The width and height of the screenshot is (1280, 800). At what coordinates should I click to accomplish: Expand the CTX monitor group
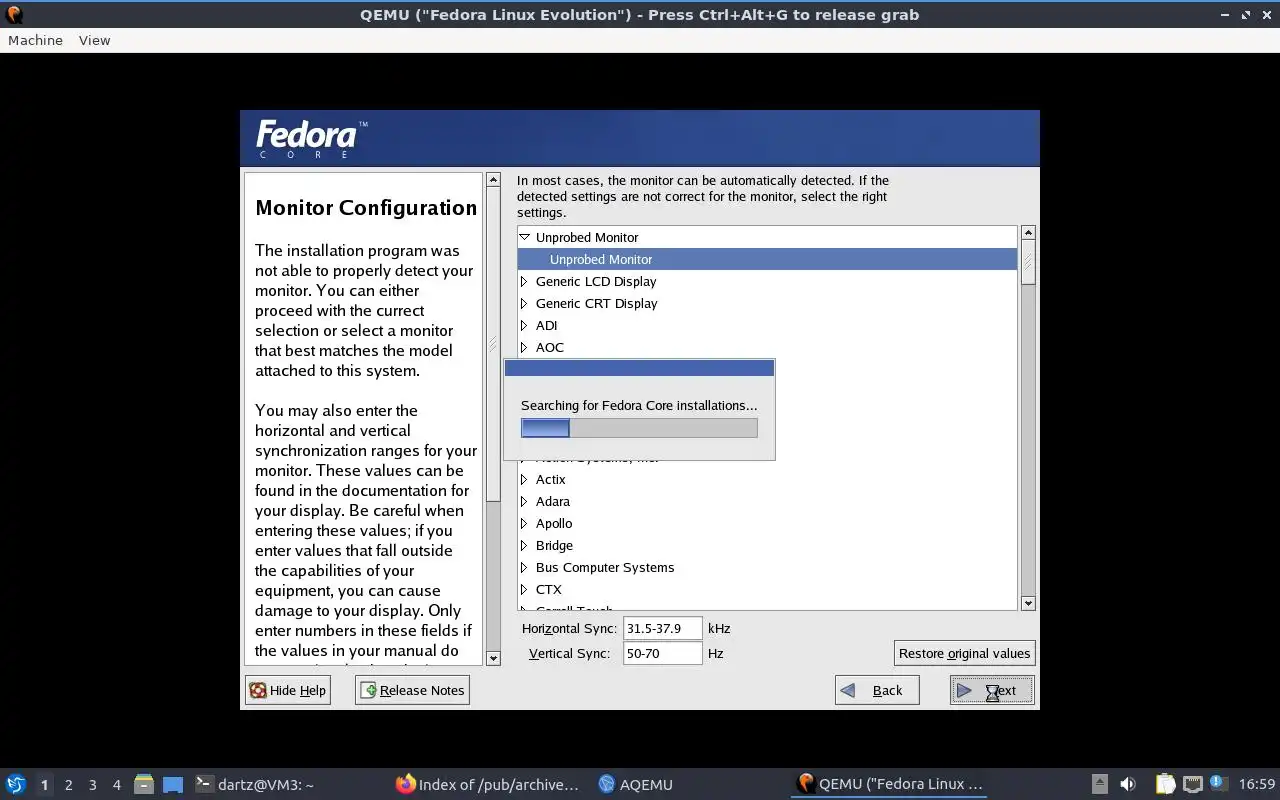524,589
